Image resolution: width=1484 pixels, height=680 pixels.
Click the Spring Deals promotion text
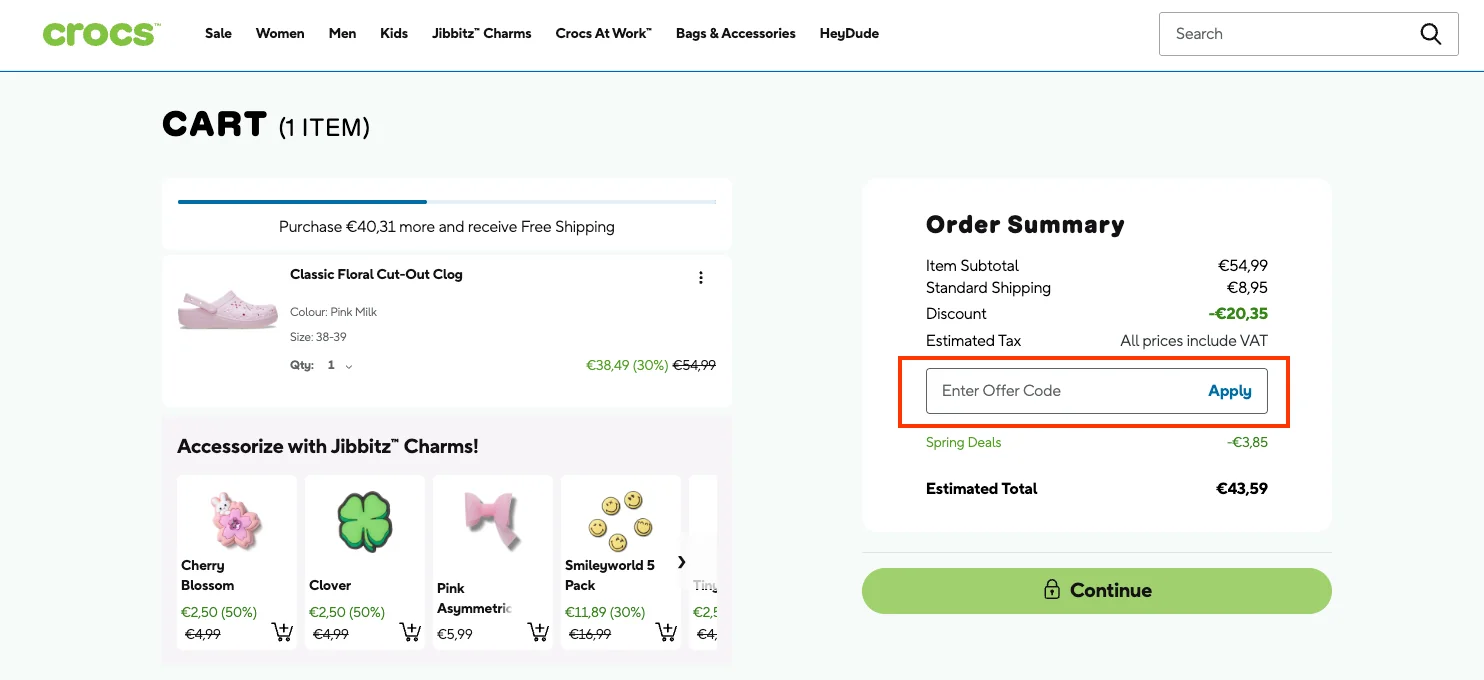963,442
